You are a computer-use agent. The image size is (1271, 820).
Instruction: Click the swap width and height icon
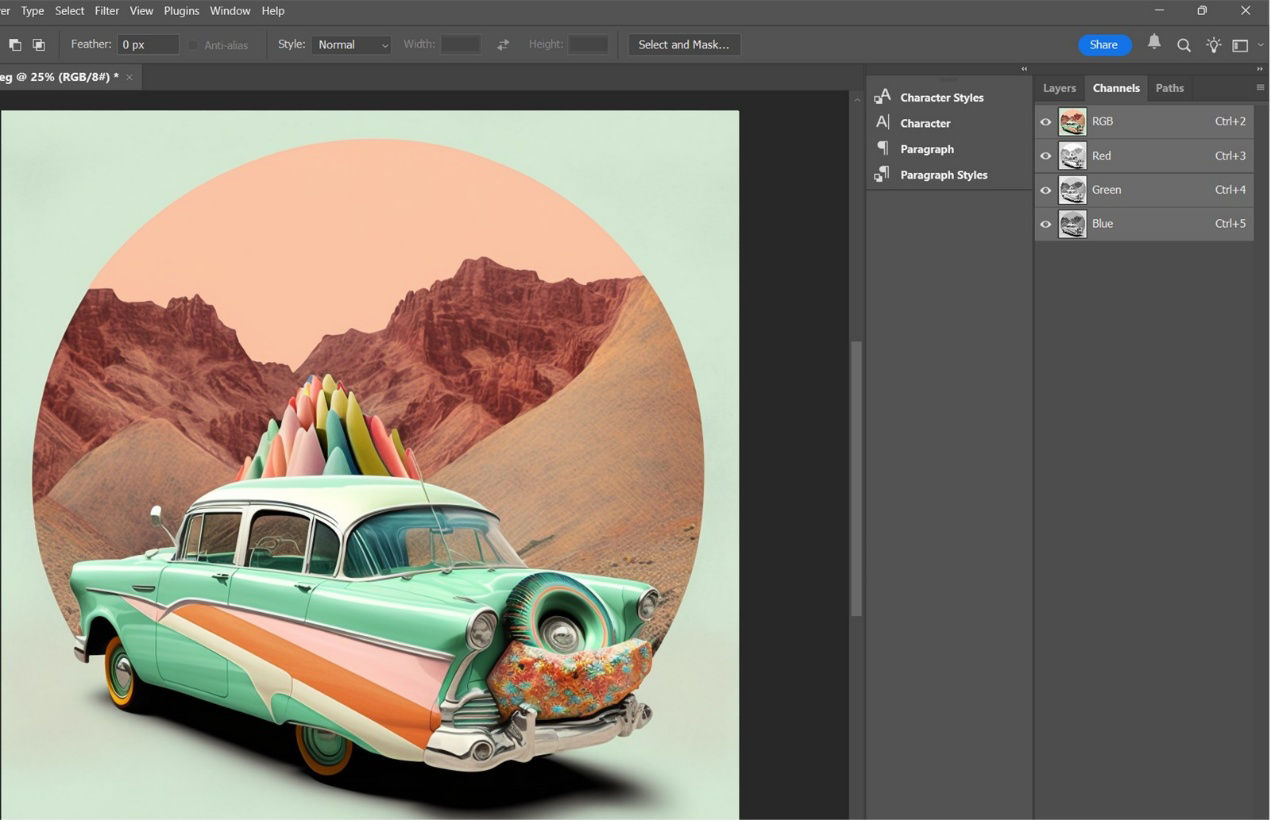click(503, 44)
